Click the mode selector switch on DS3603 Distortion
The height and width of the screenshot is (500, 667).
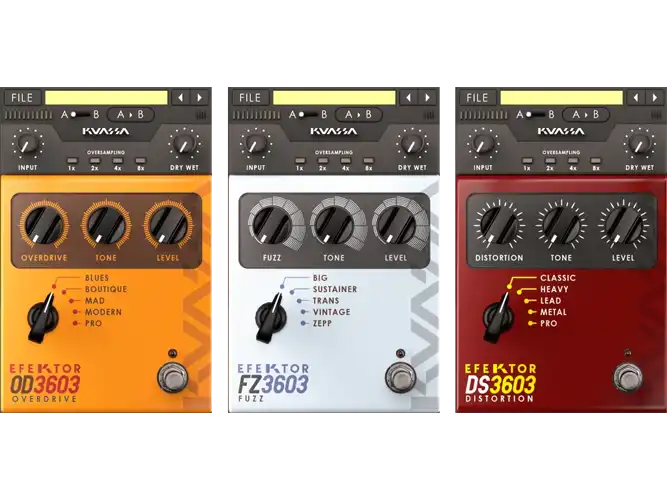[x=499, y=318]
